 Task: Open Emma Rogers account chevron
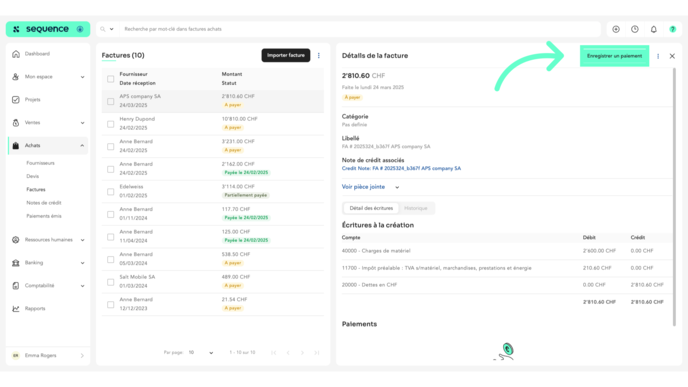(x=82, y=356)
